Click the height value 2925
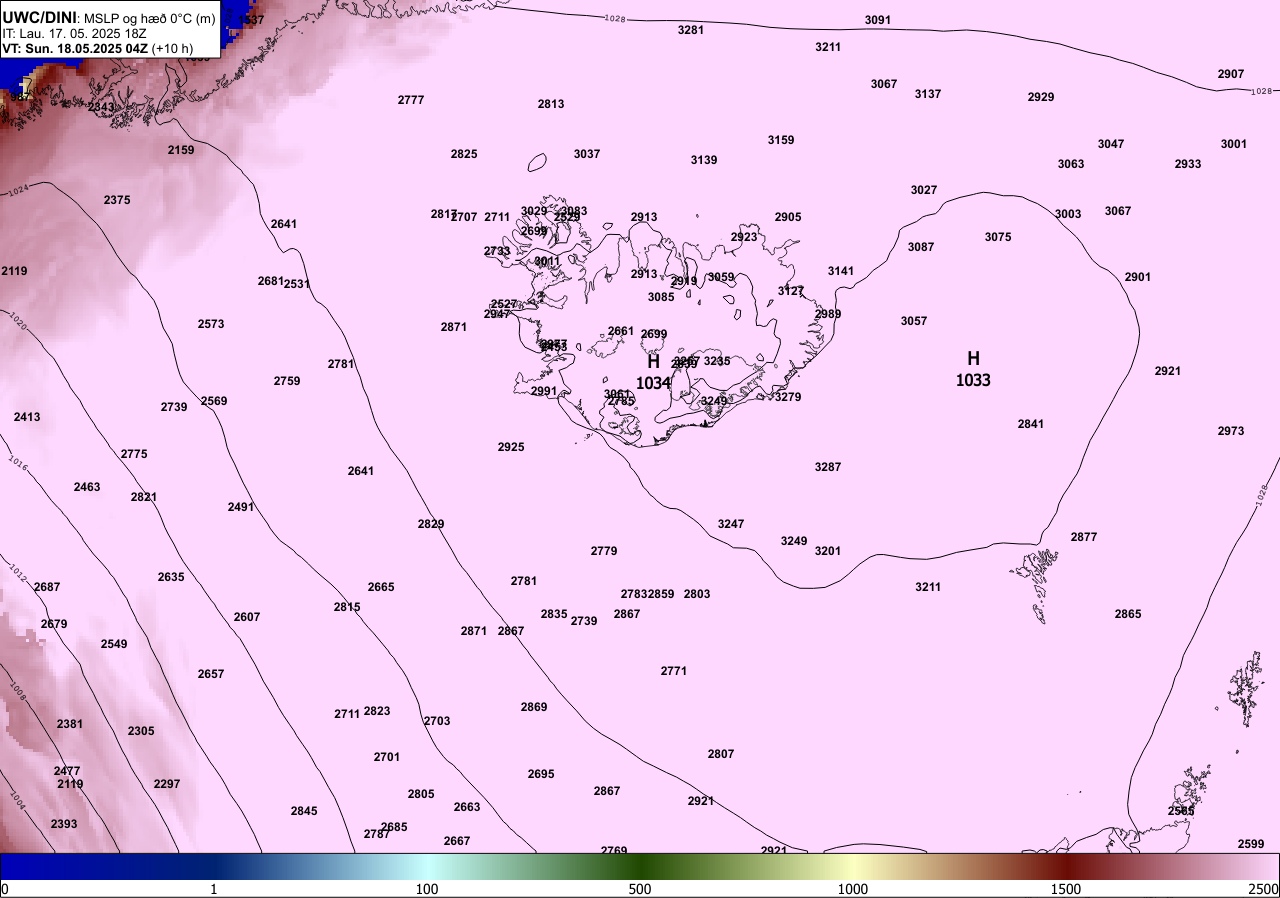The image size is (1280, 898). click(511, 447)
